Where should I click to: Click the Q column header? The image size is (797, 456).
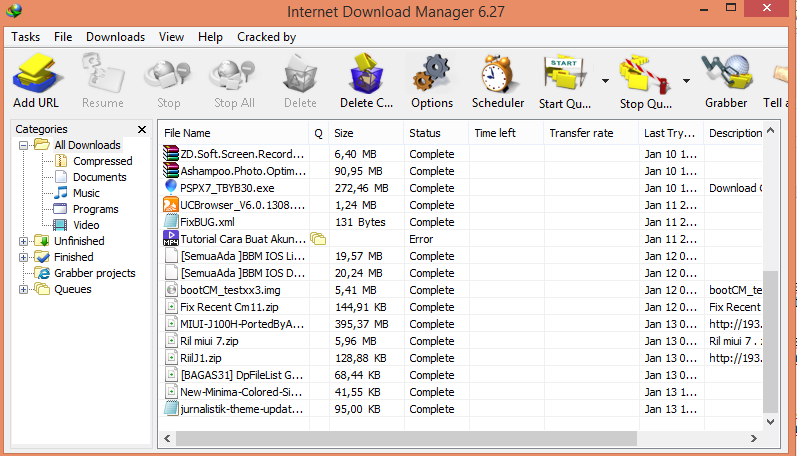(x=319, y=133)
